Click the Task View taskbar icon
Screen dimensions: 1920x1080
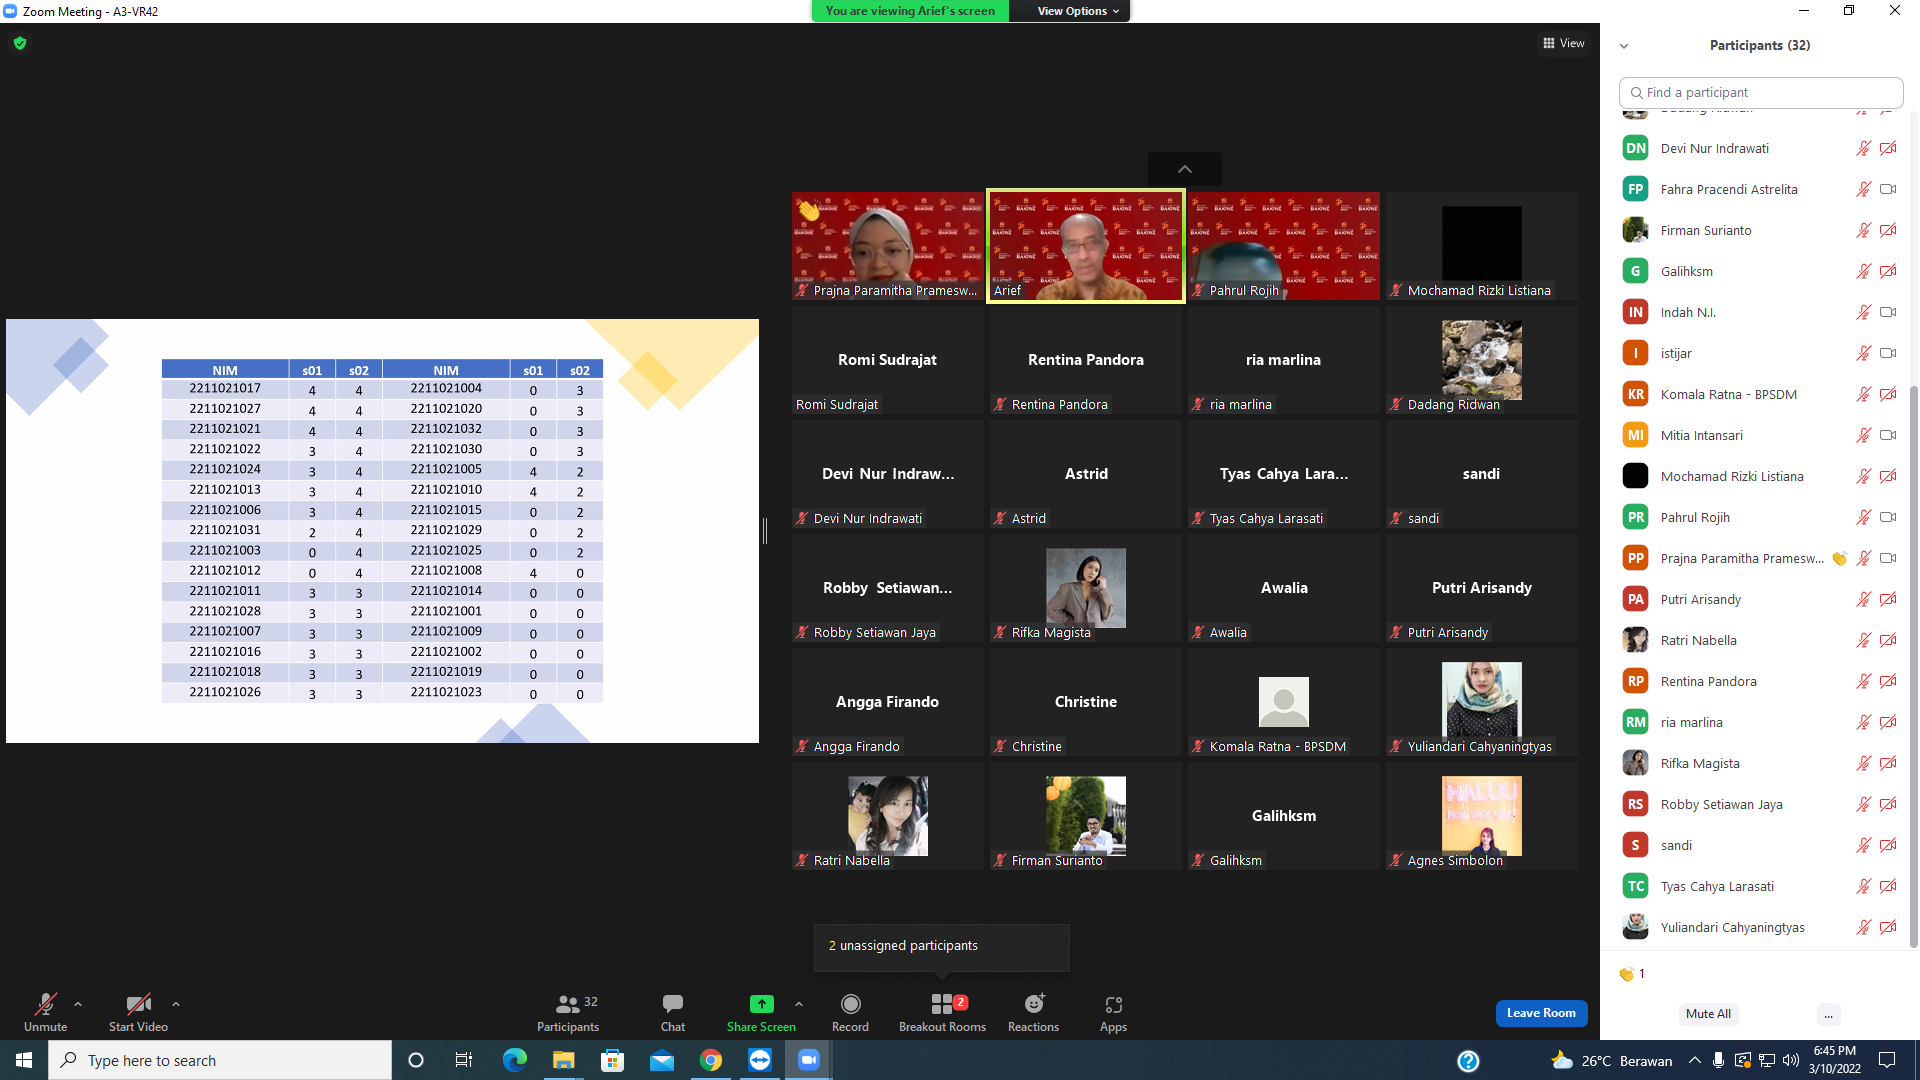pyautogui.click(x=464, y=1060)
